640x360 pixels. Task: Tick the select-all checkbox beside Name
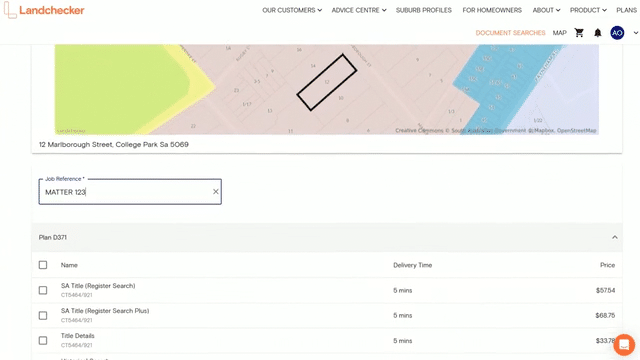tap(43, 265)
